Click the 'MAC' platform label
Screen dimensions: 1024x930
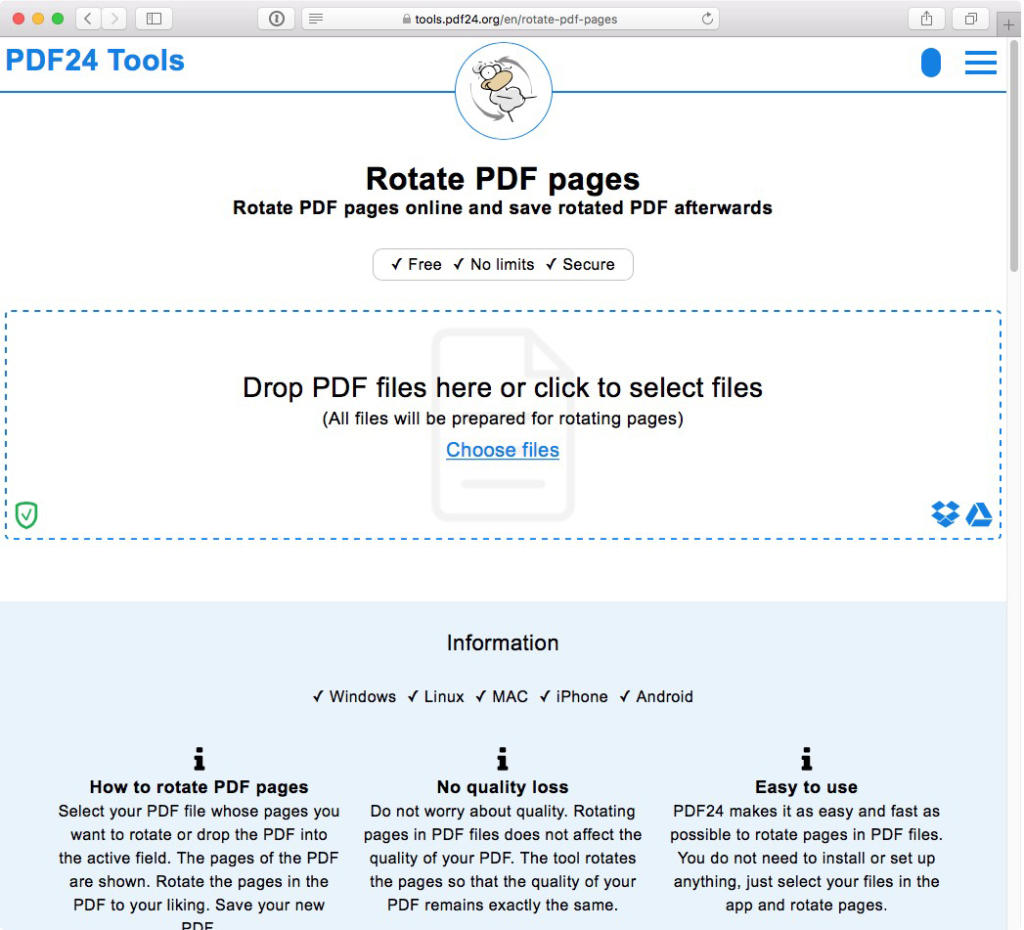[502, 697]
